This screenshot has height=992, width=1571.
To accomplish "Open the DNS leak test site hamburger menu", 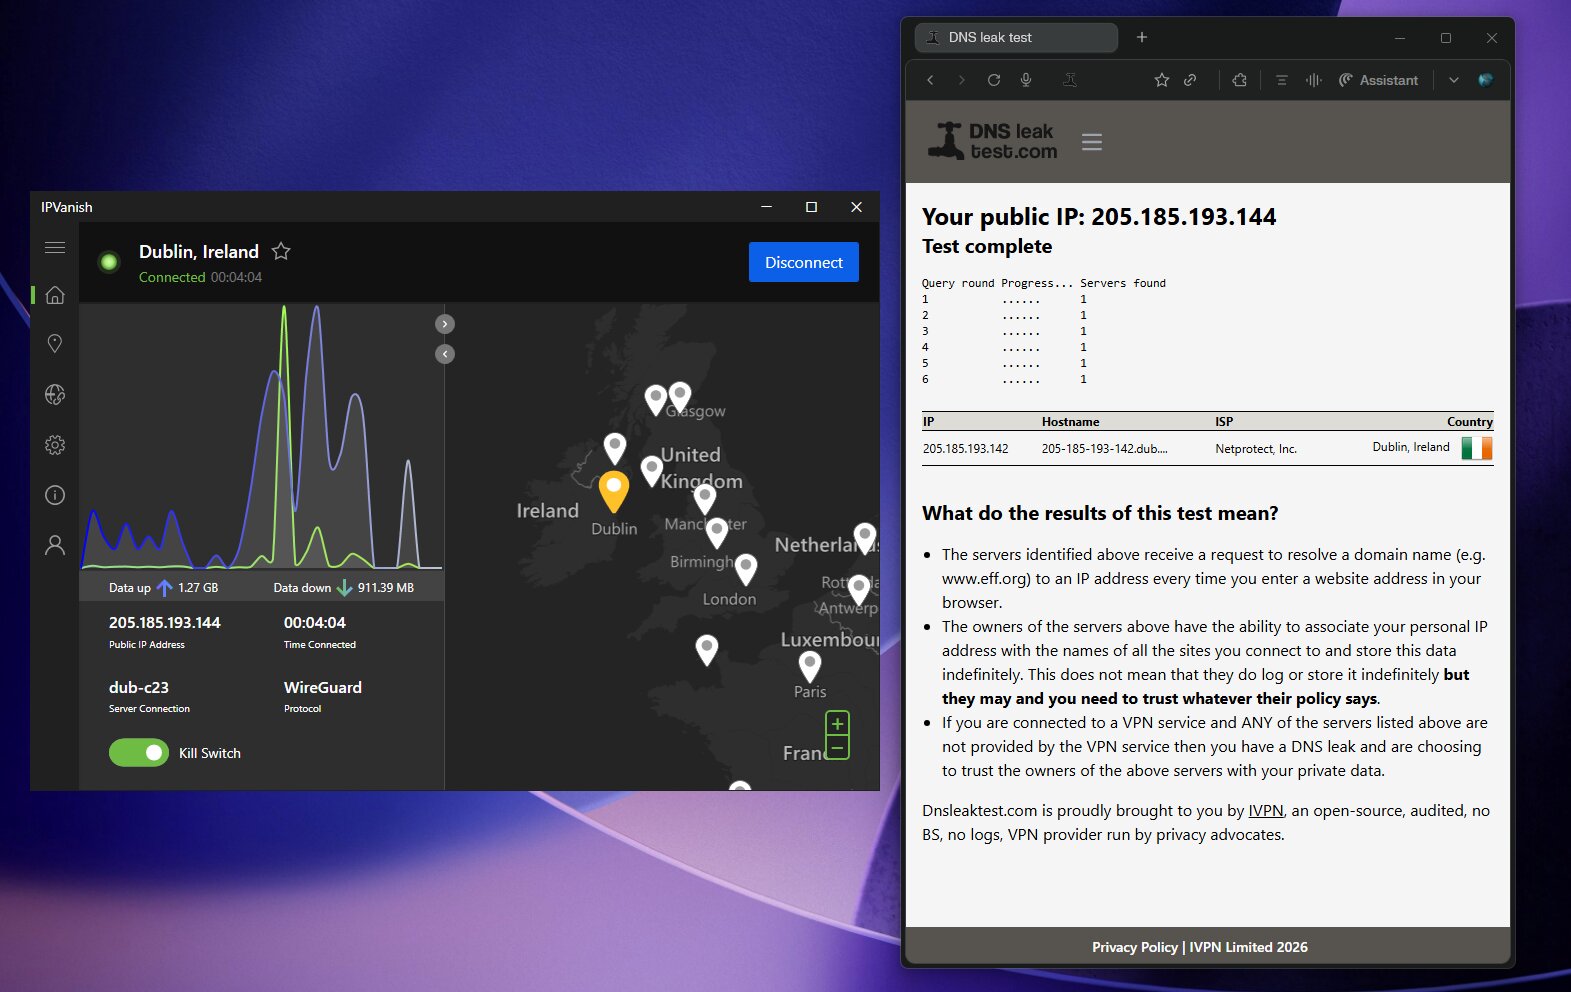I will click(x=1092, y=142).
